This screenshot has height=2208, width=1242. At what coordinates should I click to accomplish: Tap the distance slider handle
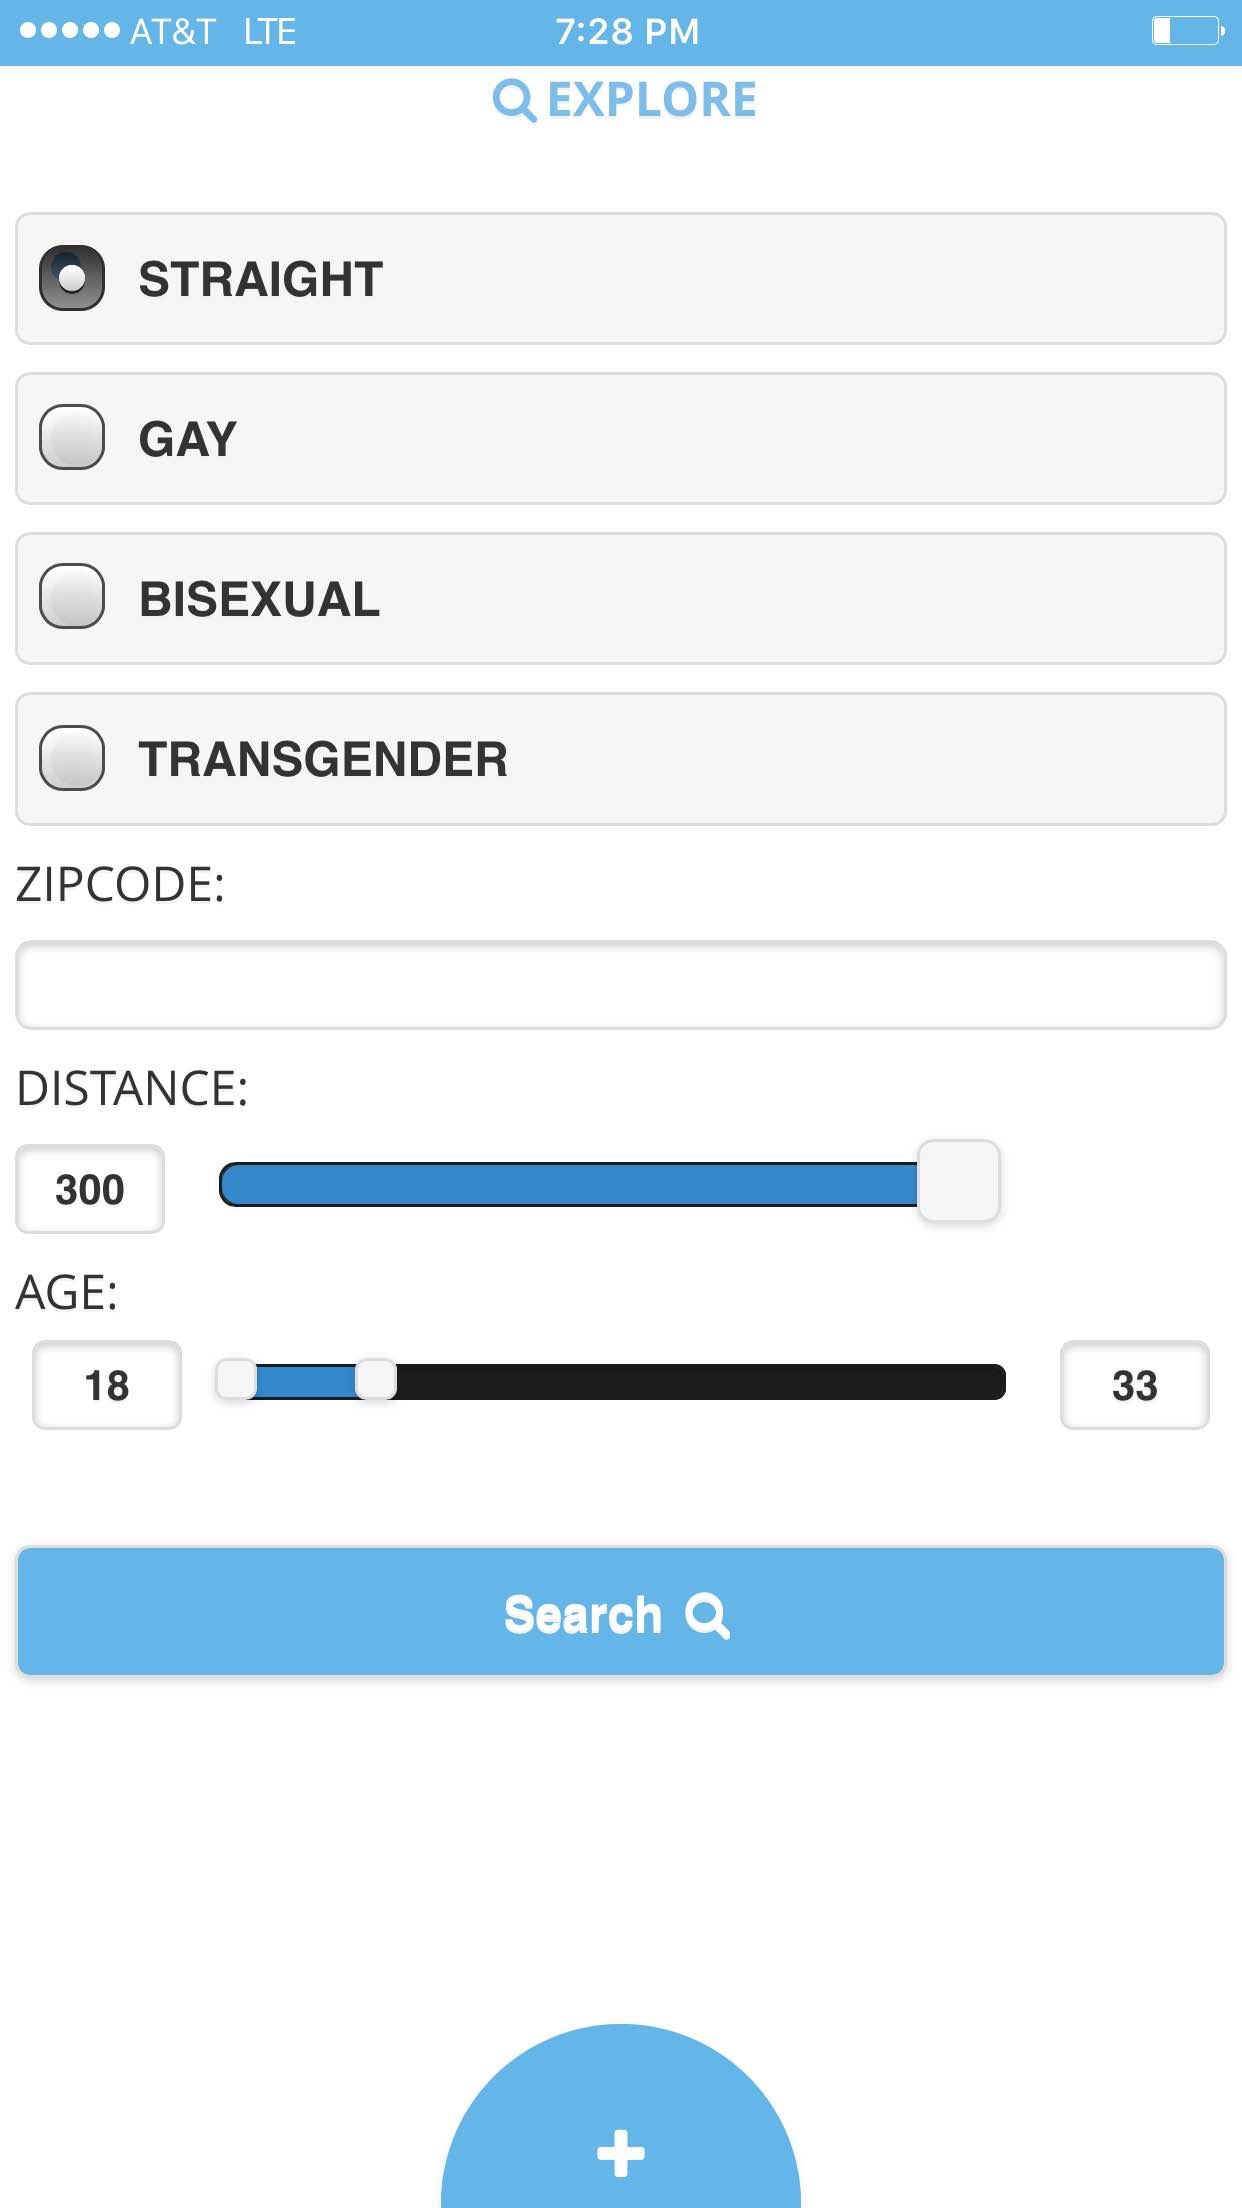[958, 1181]
